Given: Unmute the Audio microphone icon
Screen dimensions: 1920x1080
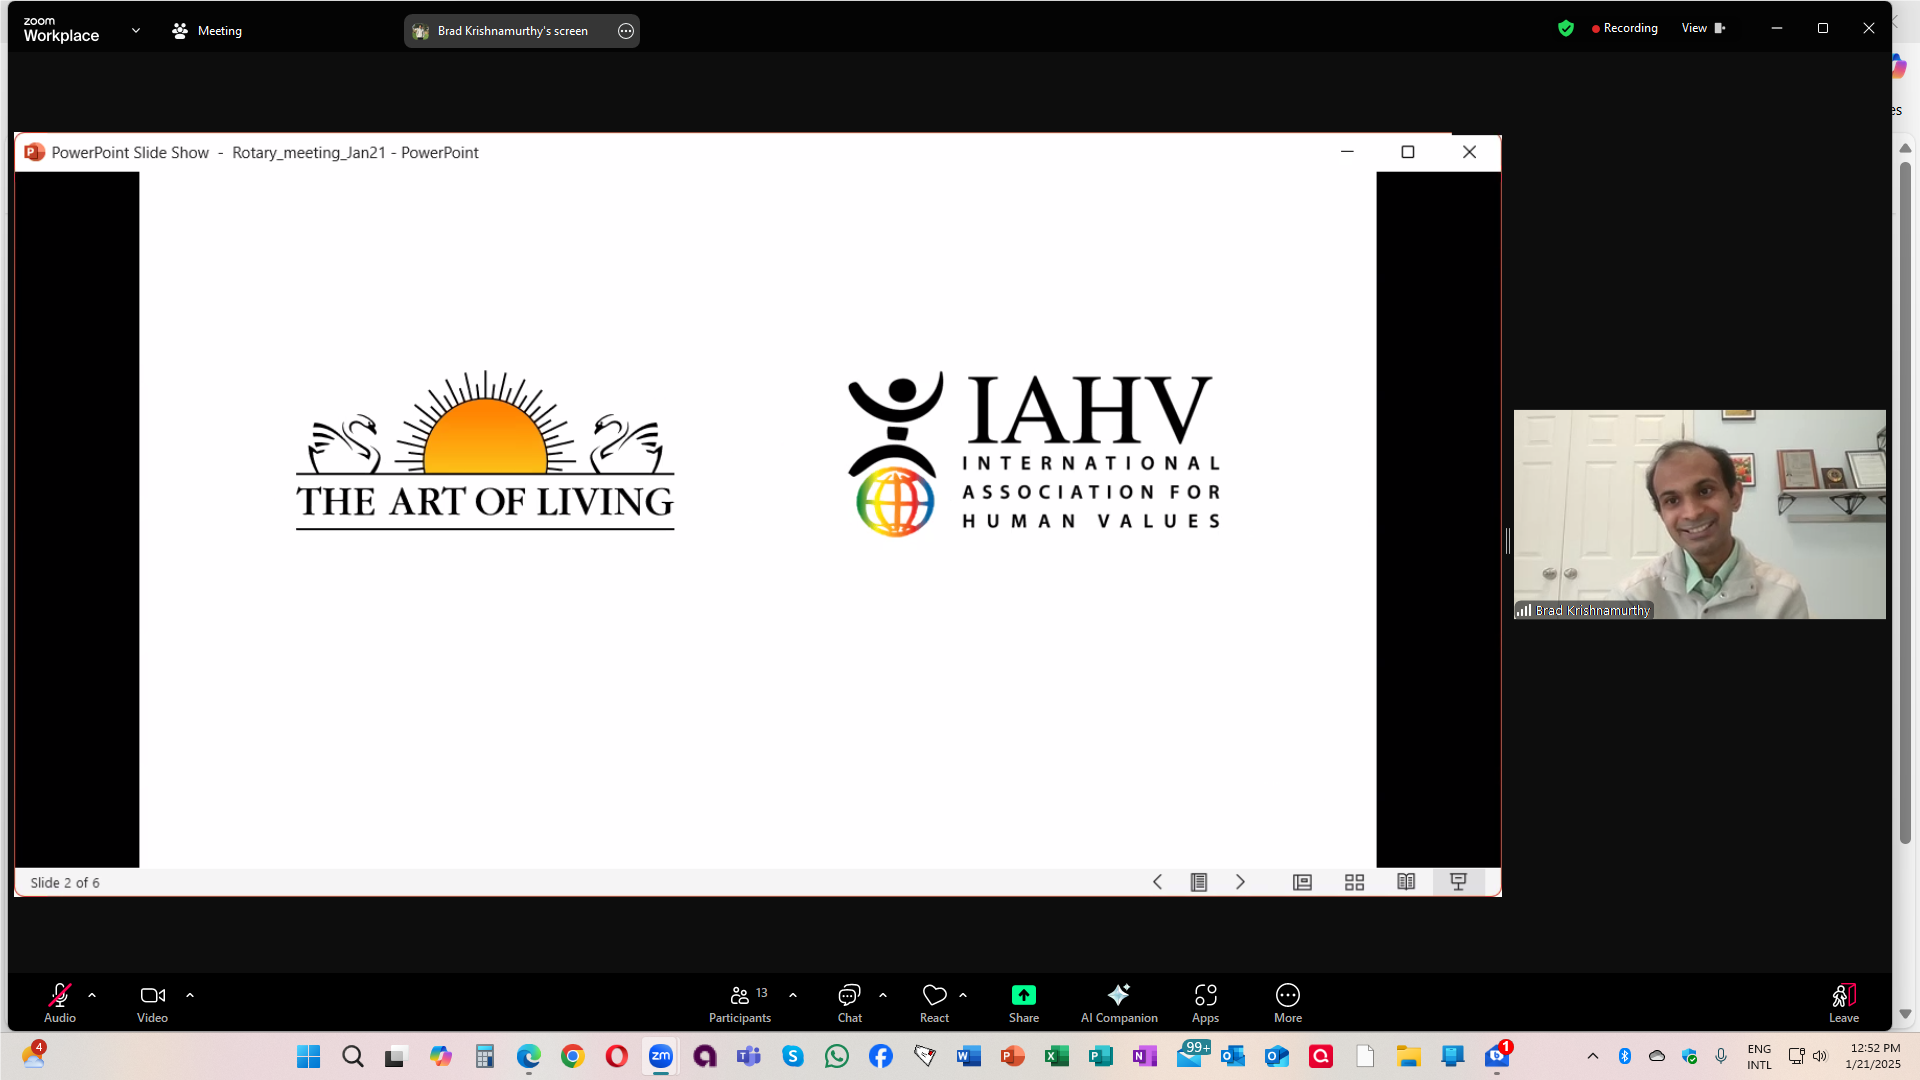Looking at the screenshot, I should coord(60,995).
